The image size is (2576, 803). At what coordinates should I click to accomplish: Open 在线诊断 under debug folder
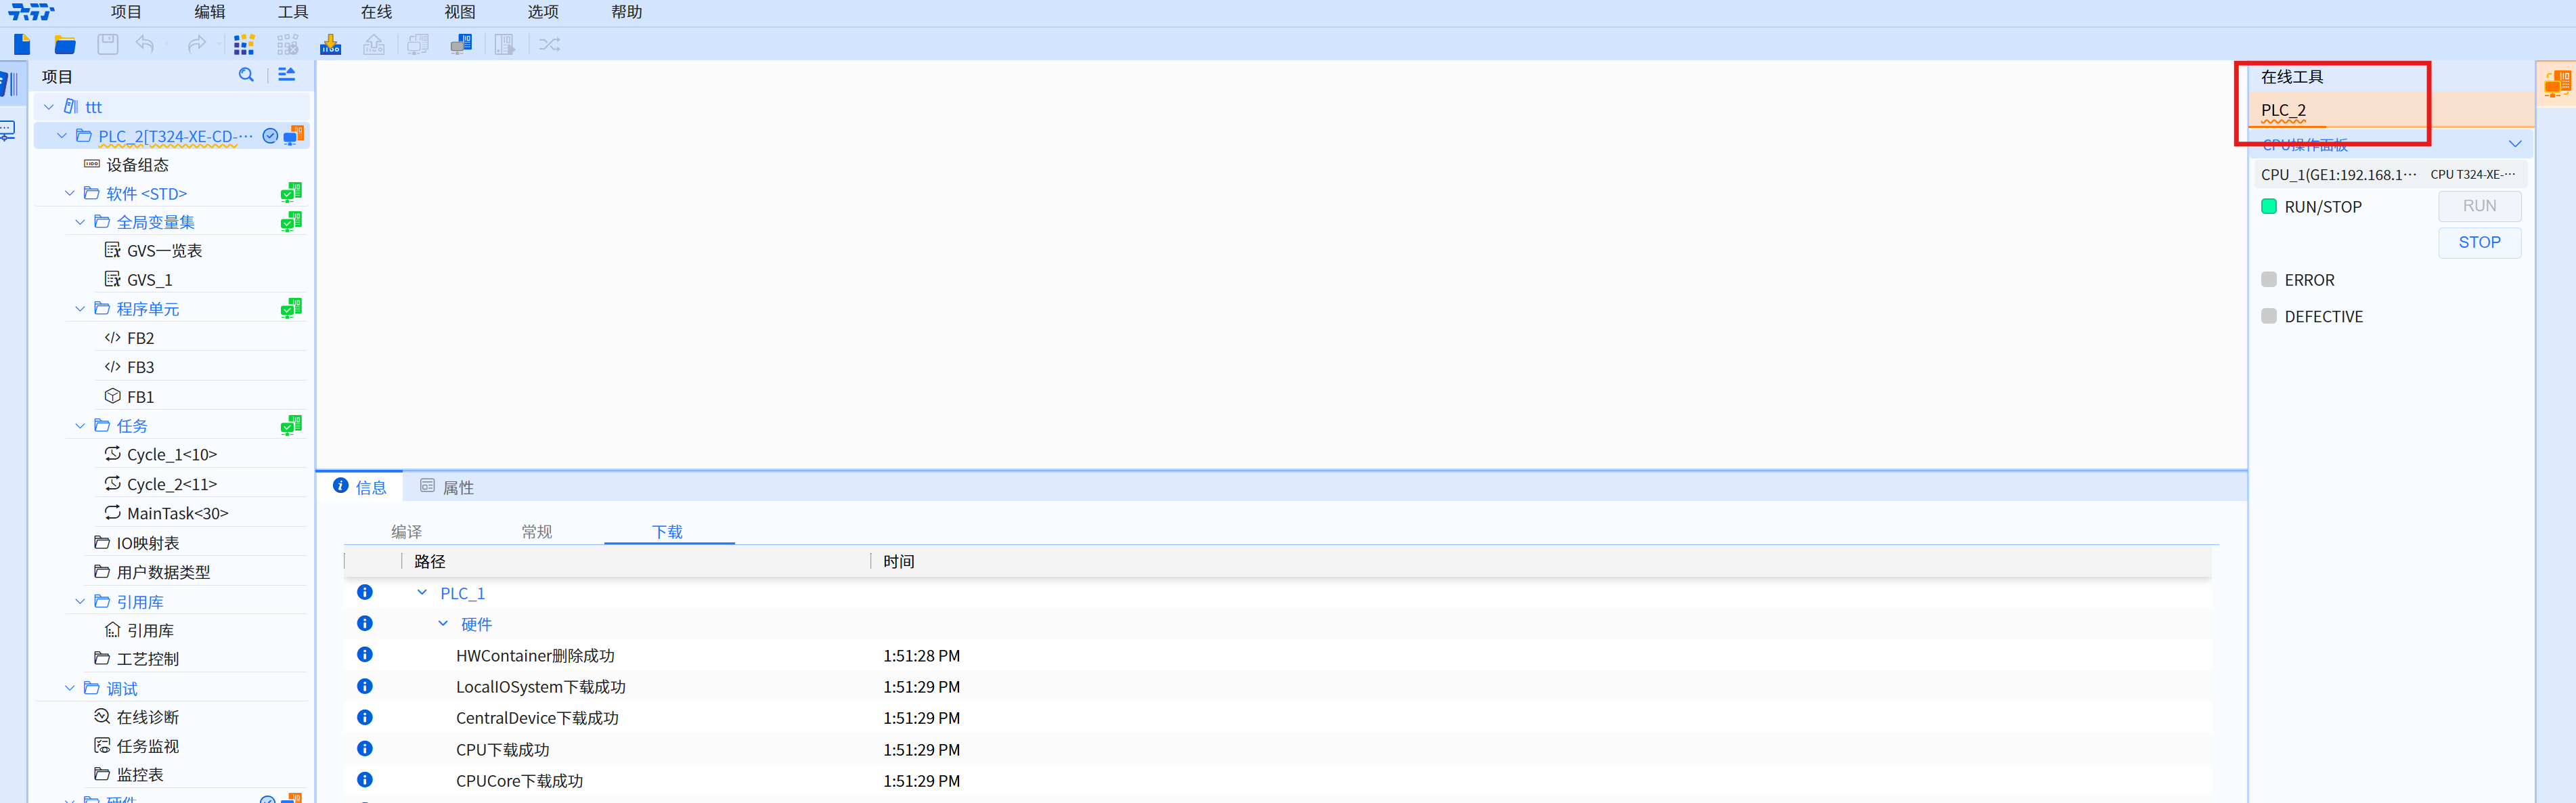147,717
